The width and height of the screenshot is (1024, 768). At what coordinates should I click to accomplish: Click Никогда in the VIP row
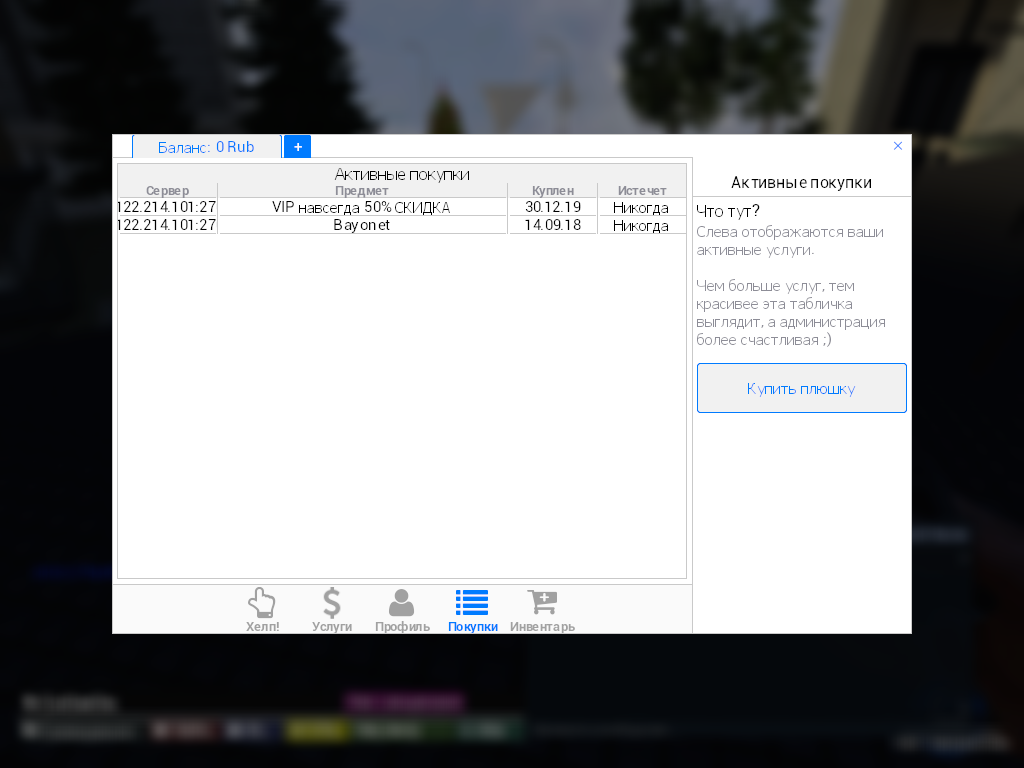(642, 208)
